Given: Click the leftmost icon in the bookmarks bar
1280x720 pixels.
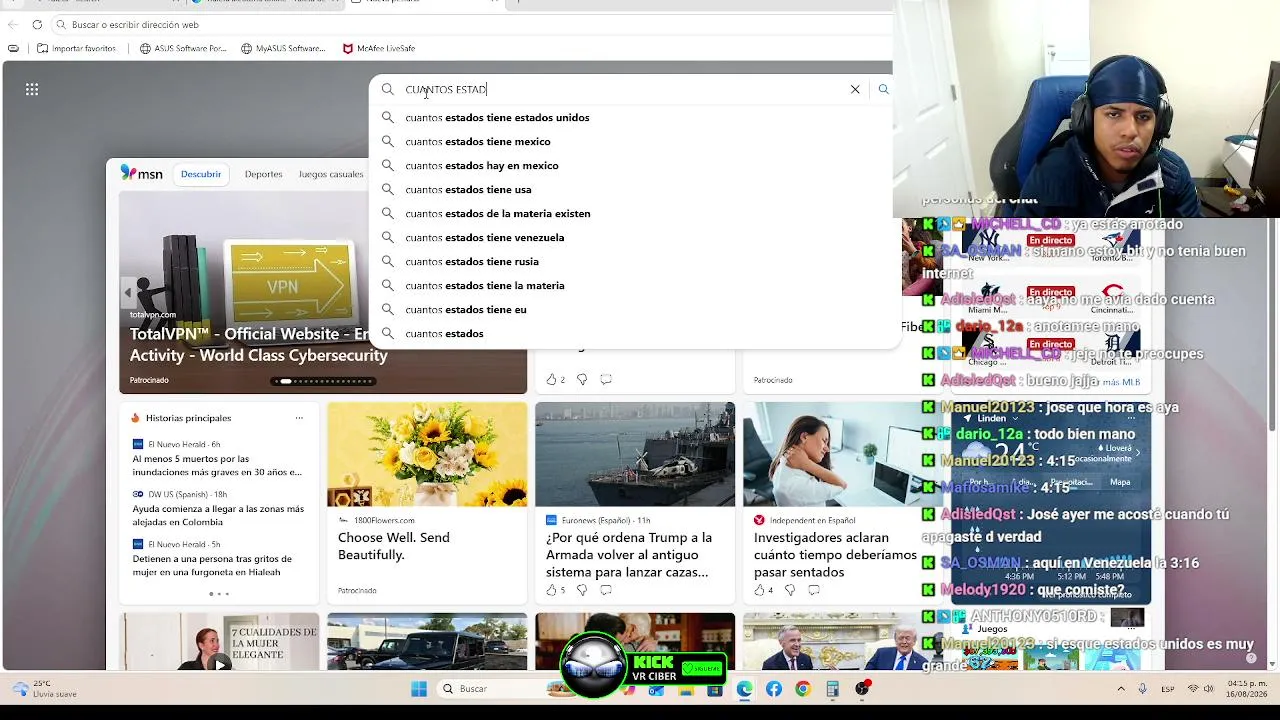Looking at the screenshot, I should [13, 48].
